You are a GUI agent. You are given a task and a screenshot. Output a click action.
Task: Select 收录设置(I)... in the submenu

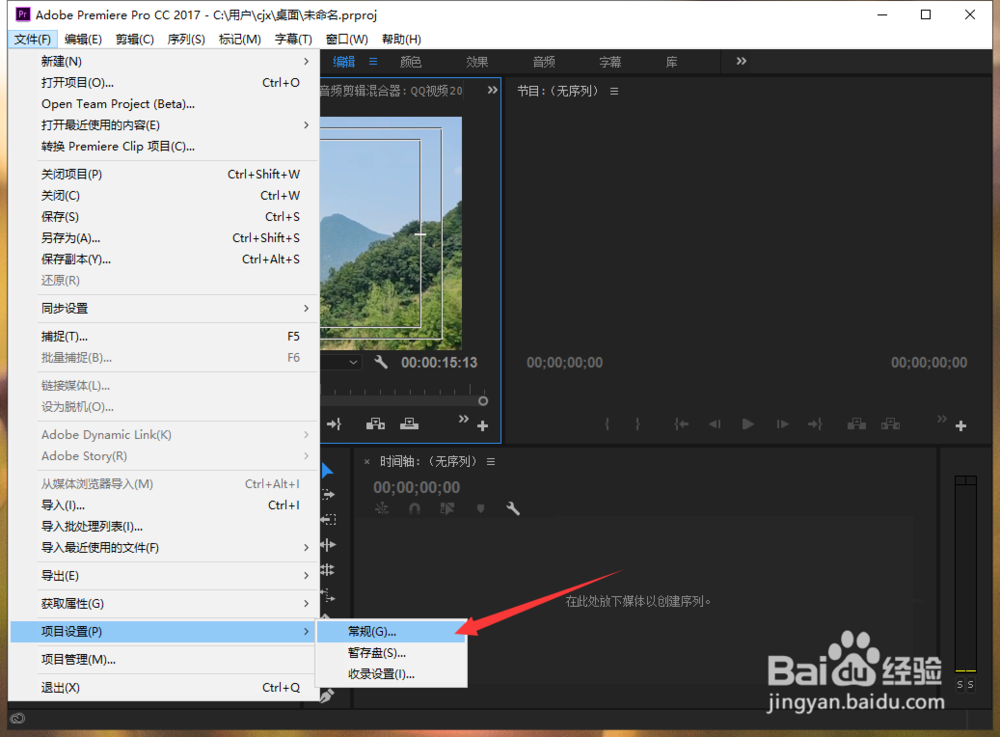[x=392, y=674]
